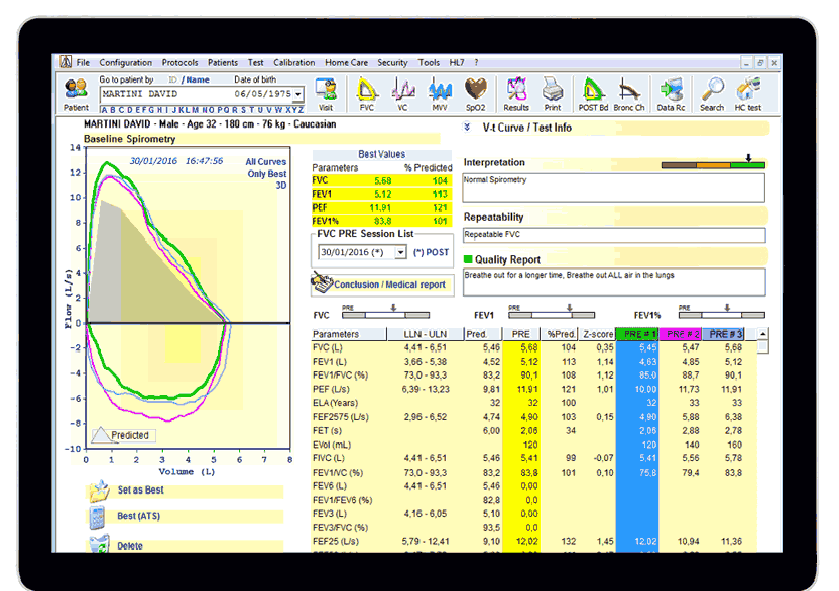Open the date of birth dropdown
Viewport: 839px width, 591px height.
pyautogui.click(x=298, y=92)
